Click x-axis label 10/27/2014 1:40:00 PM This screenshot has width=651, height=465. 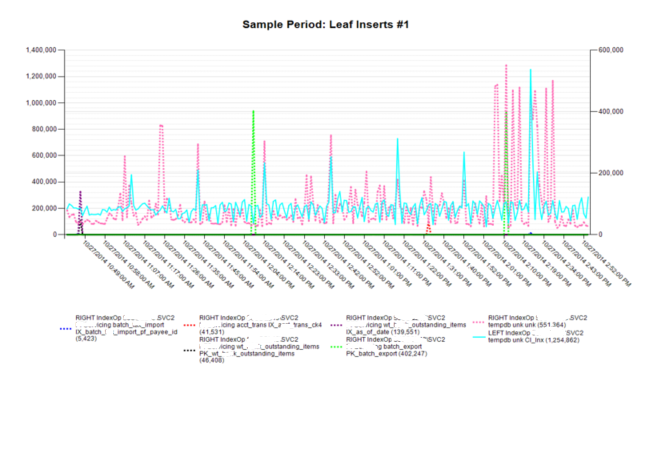[468, 263]
